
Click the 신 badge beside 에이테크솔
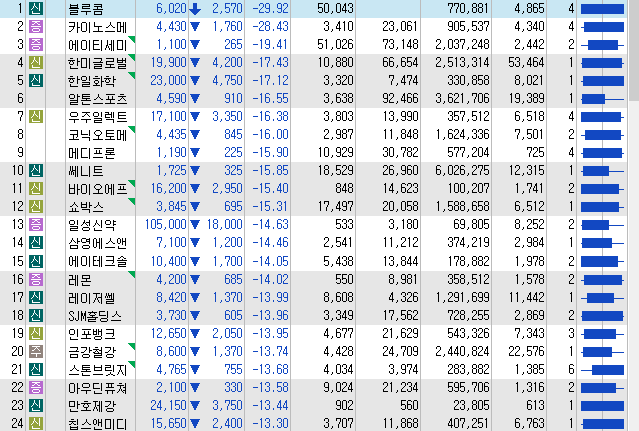pyautogui.click(x=36, y=261)
